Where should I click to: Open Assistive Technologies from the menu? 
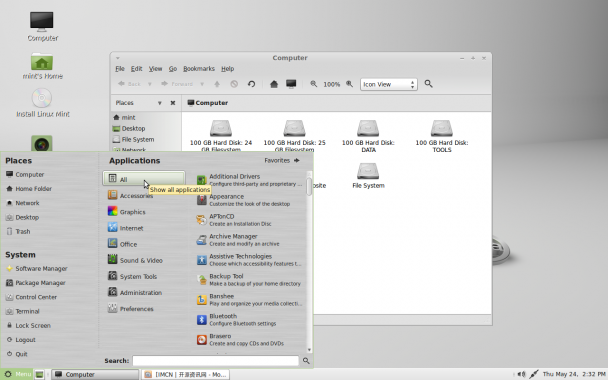coord(249,260)
